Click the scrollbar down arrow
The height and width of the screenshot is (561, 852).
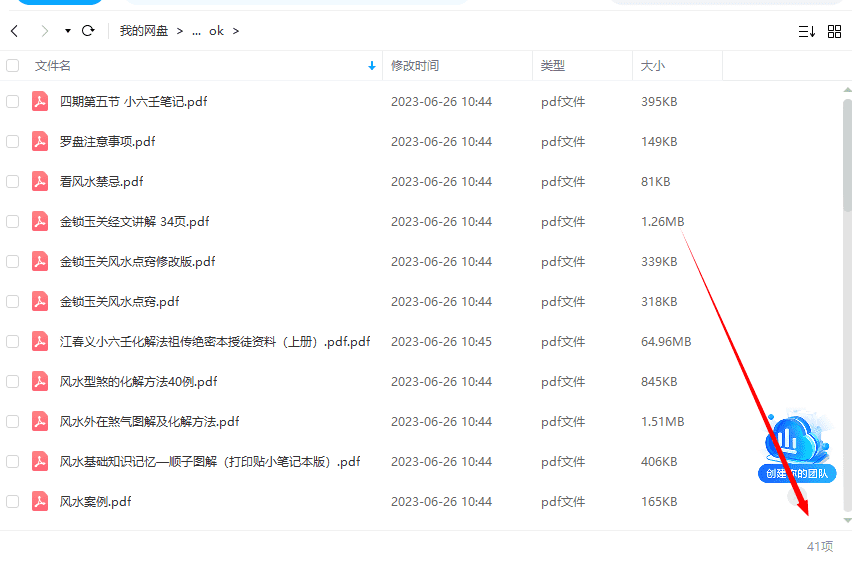847,520
